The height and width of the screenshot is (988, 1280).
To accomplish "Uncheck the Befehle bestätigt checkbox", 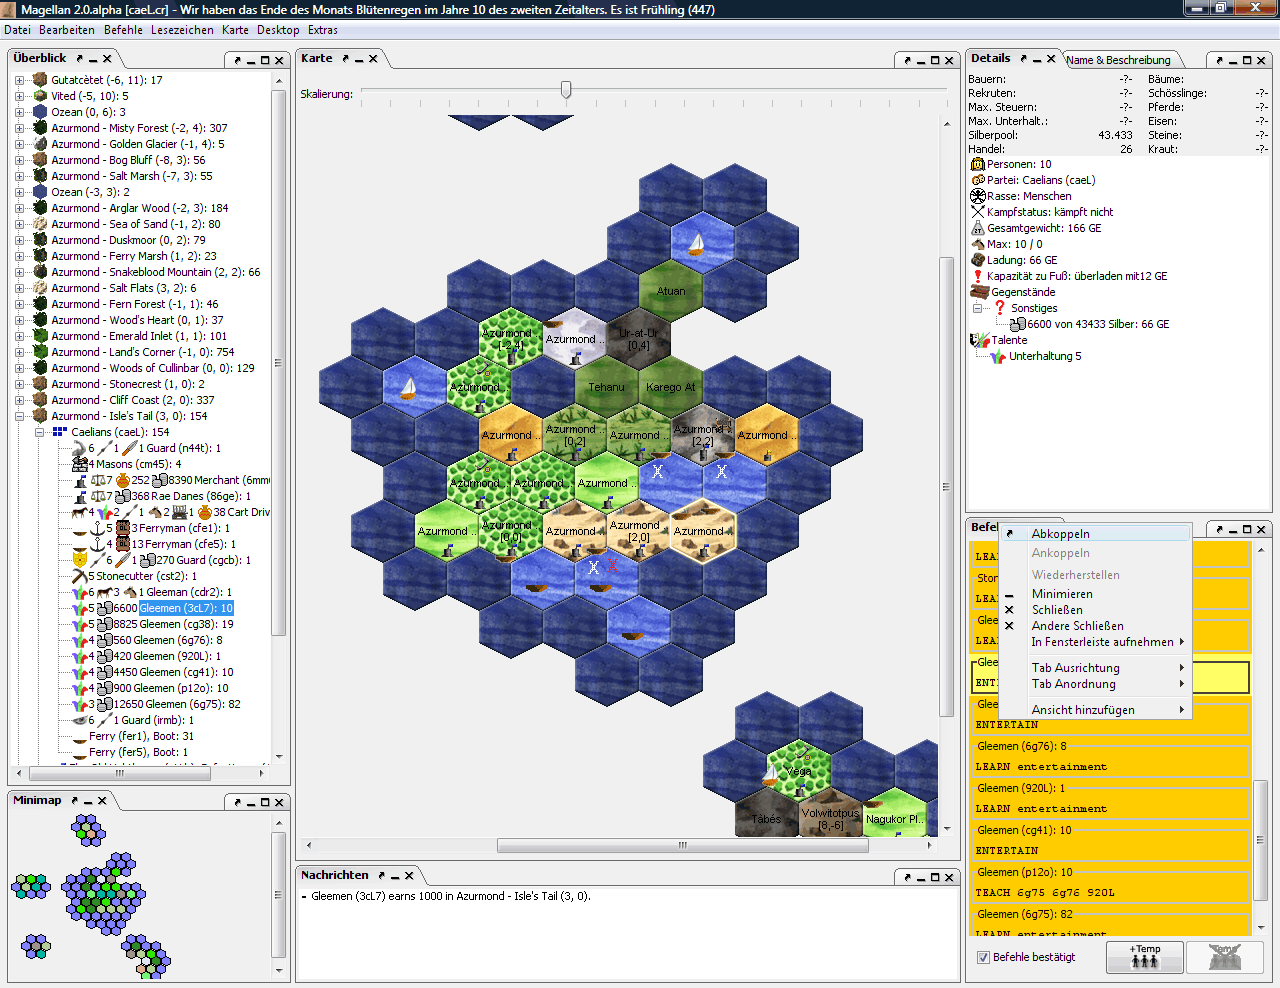I will [983, 955].
